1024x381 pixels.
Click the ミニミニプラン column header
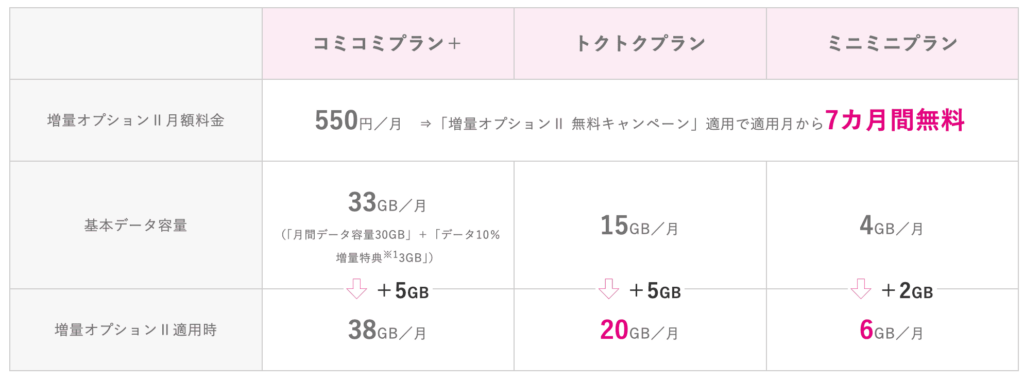pyautogui.click(x=891, y=44)
